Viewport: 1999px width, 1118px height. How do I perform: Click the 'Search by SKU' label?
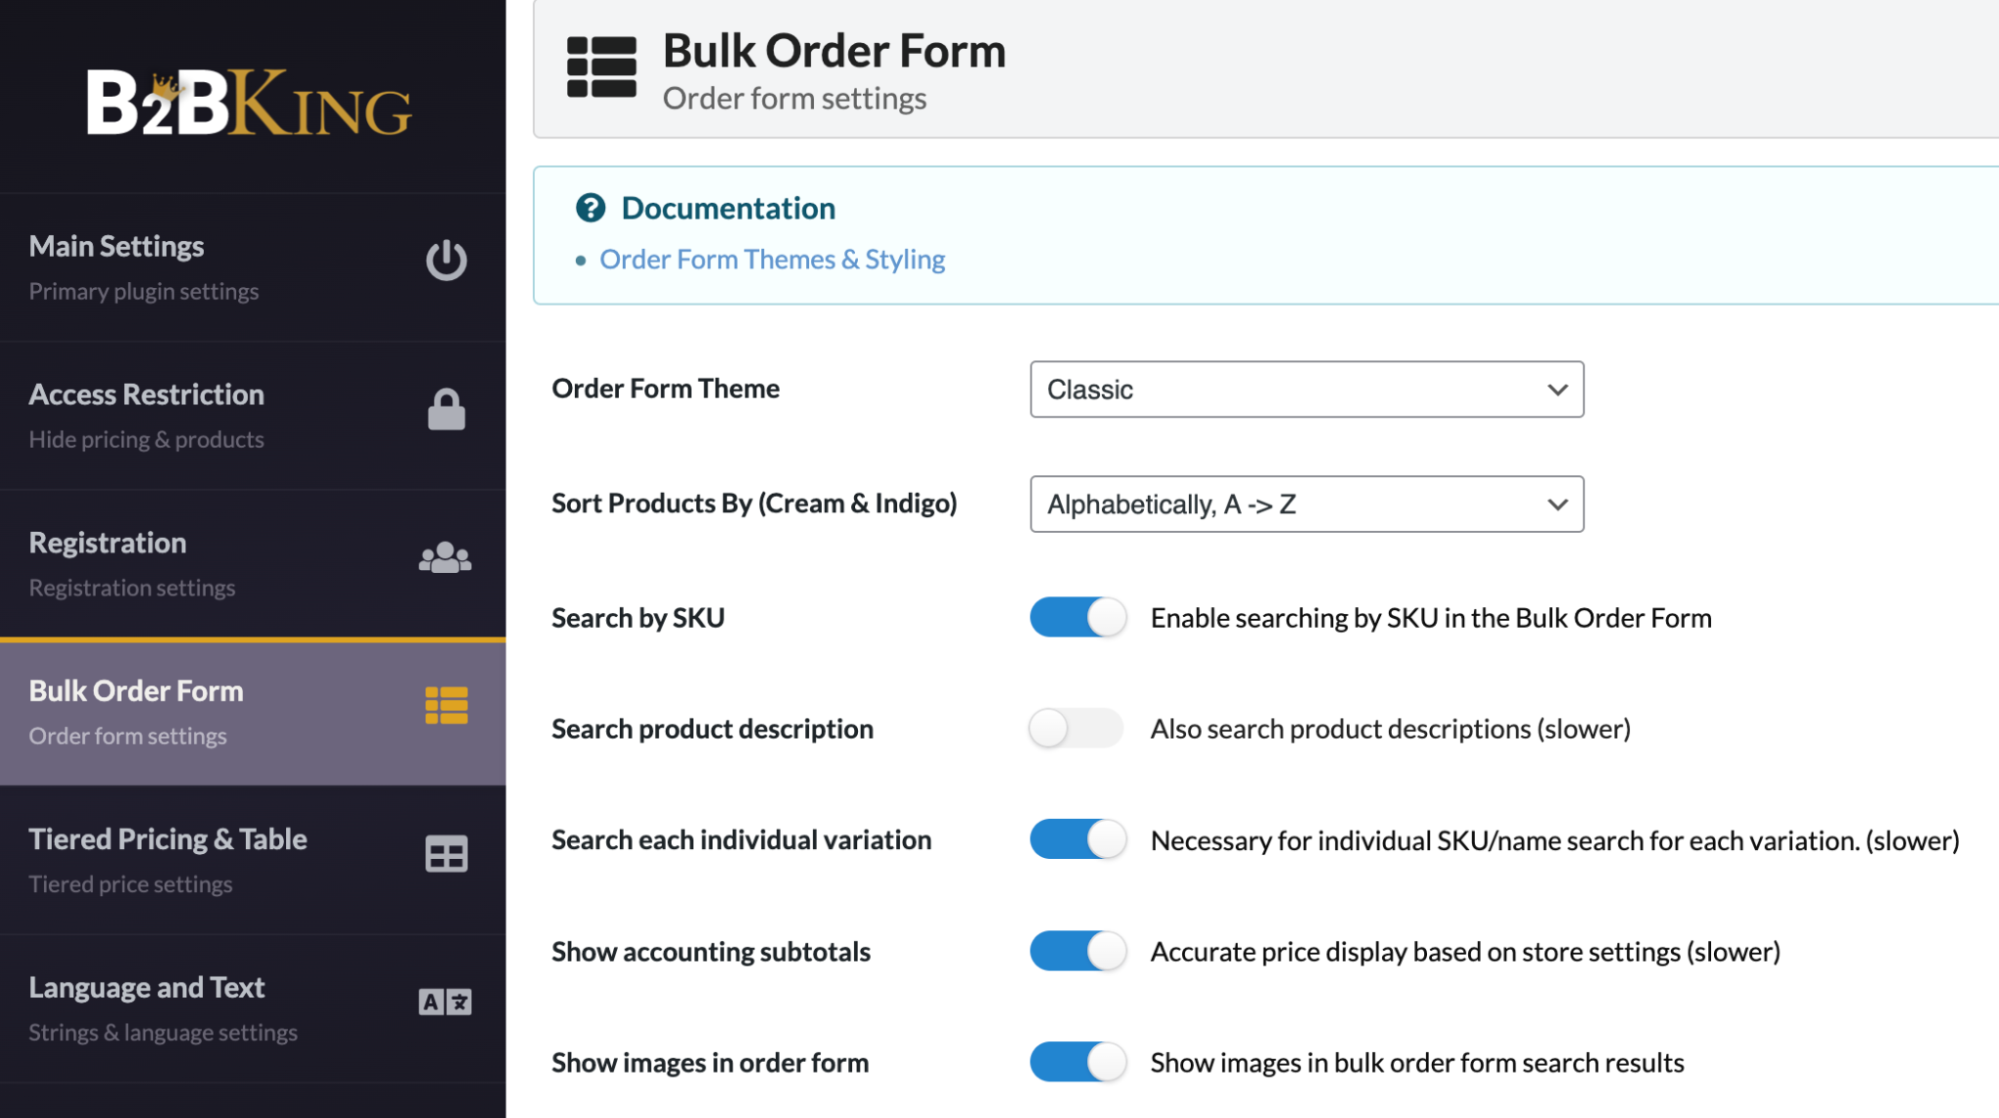638,617
